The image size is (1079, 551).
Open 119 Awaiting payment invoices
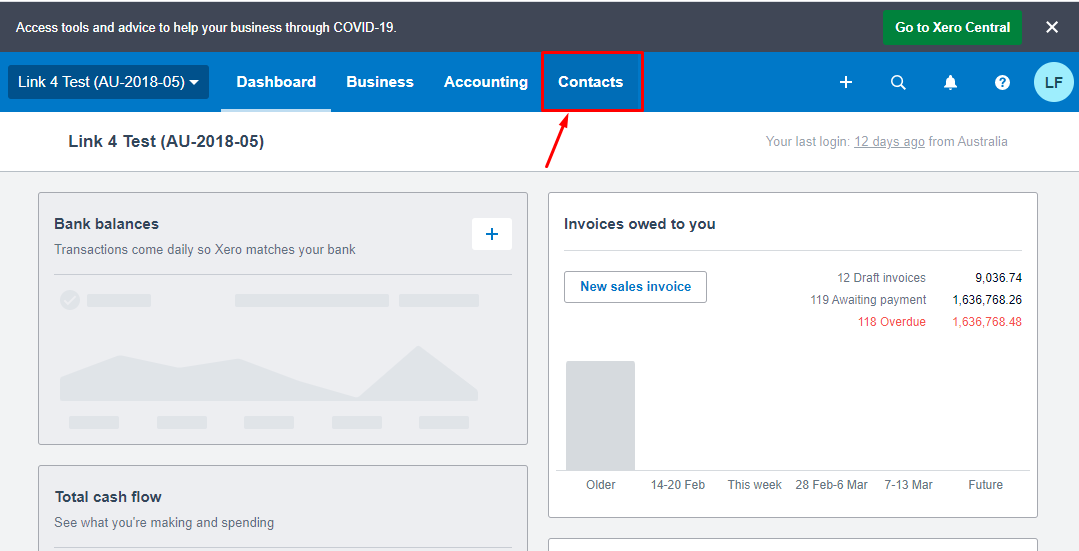coord(868,300)
